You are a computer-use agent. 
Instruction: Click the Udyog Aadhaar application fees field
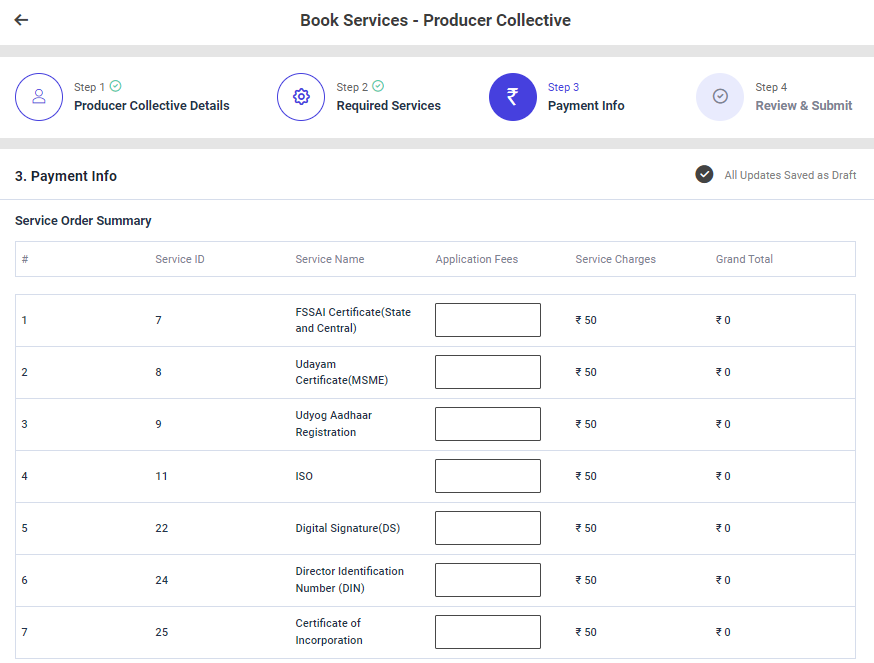coord(487,424)
